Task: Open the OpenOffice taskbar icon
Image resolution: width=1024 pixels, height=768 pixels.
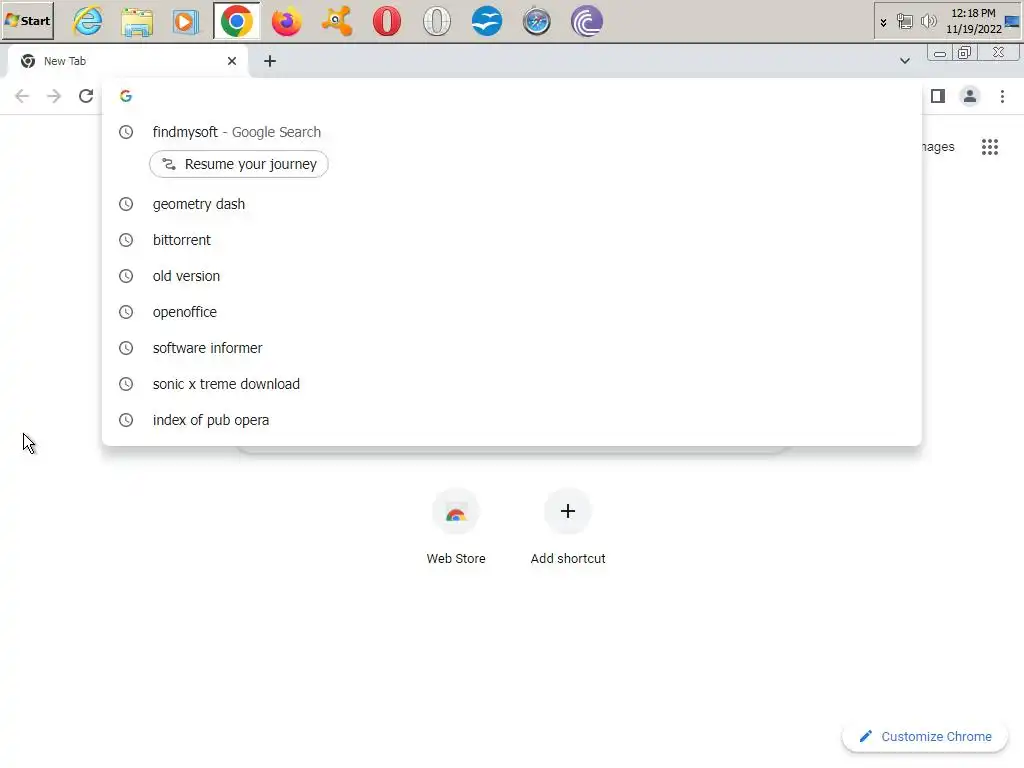Action: (487, 21)
